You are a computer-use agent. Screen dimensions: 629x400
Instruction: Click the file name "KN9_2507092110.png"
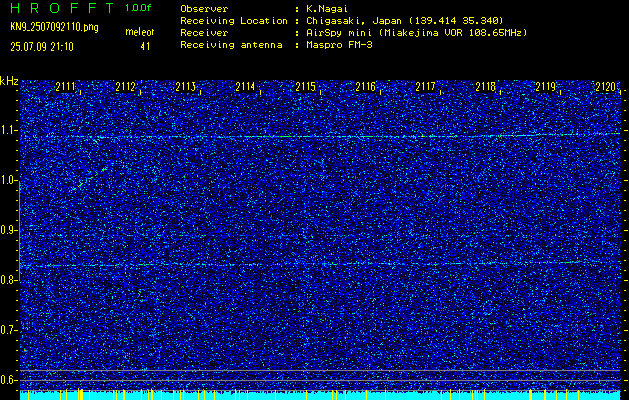coord(54,28)
